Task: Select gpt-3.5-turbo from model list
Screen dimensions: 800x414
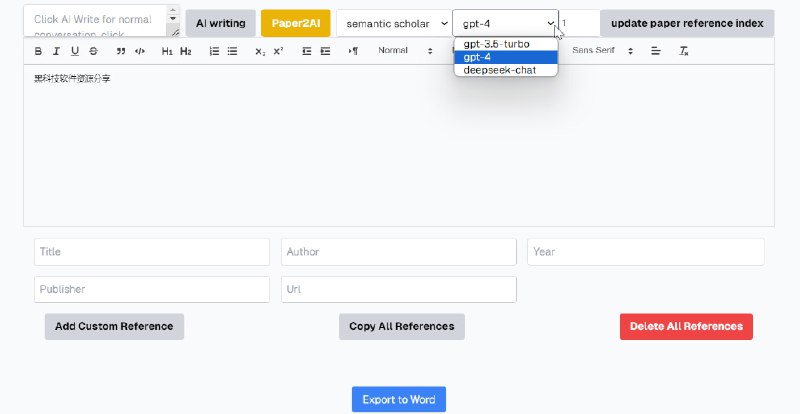Action: click(x=497, y=44)
